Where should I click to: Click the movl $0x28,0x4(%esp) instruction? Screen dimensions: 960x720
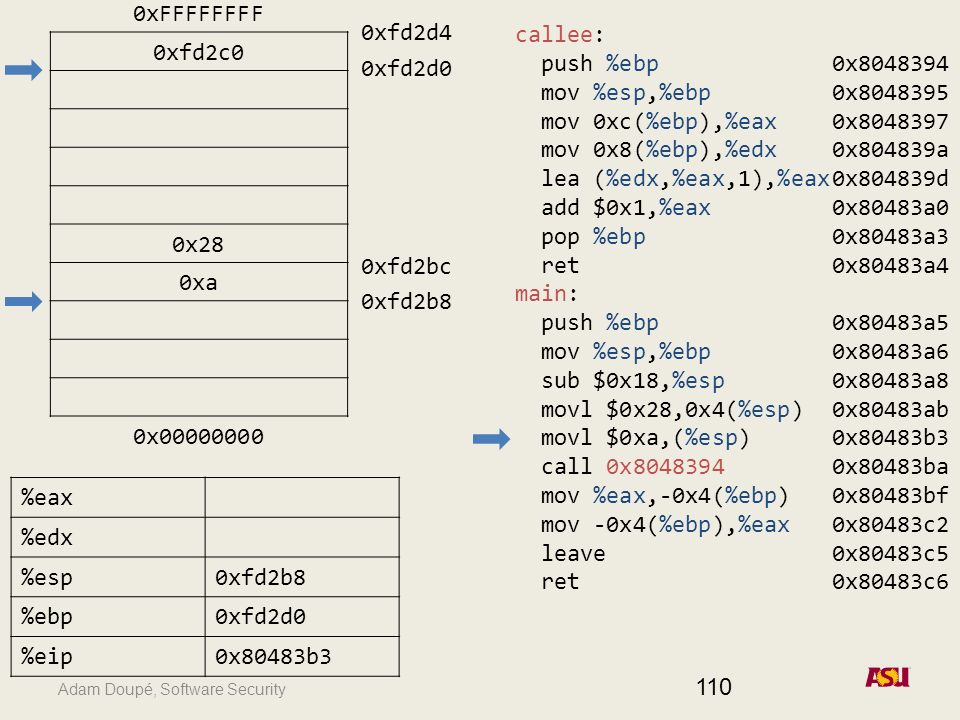coord(672,410)
